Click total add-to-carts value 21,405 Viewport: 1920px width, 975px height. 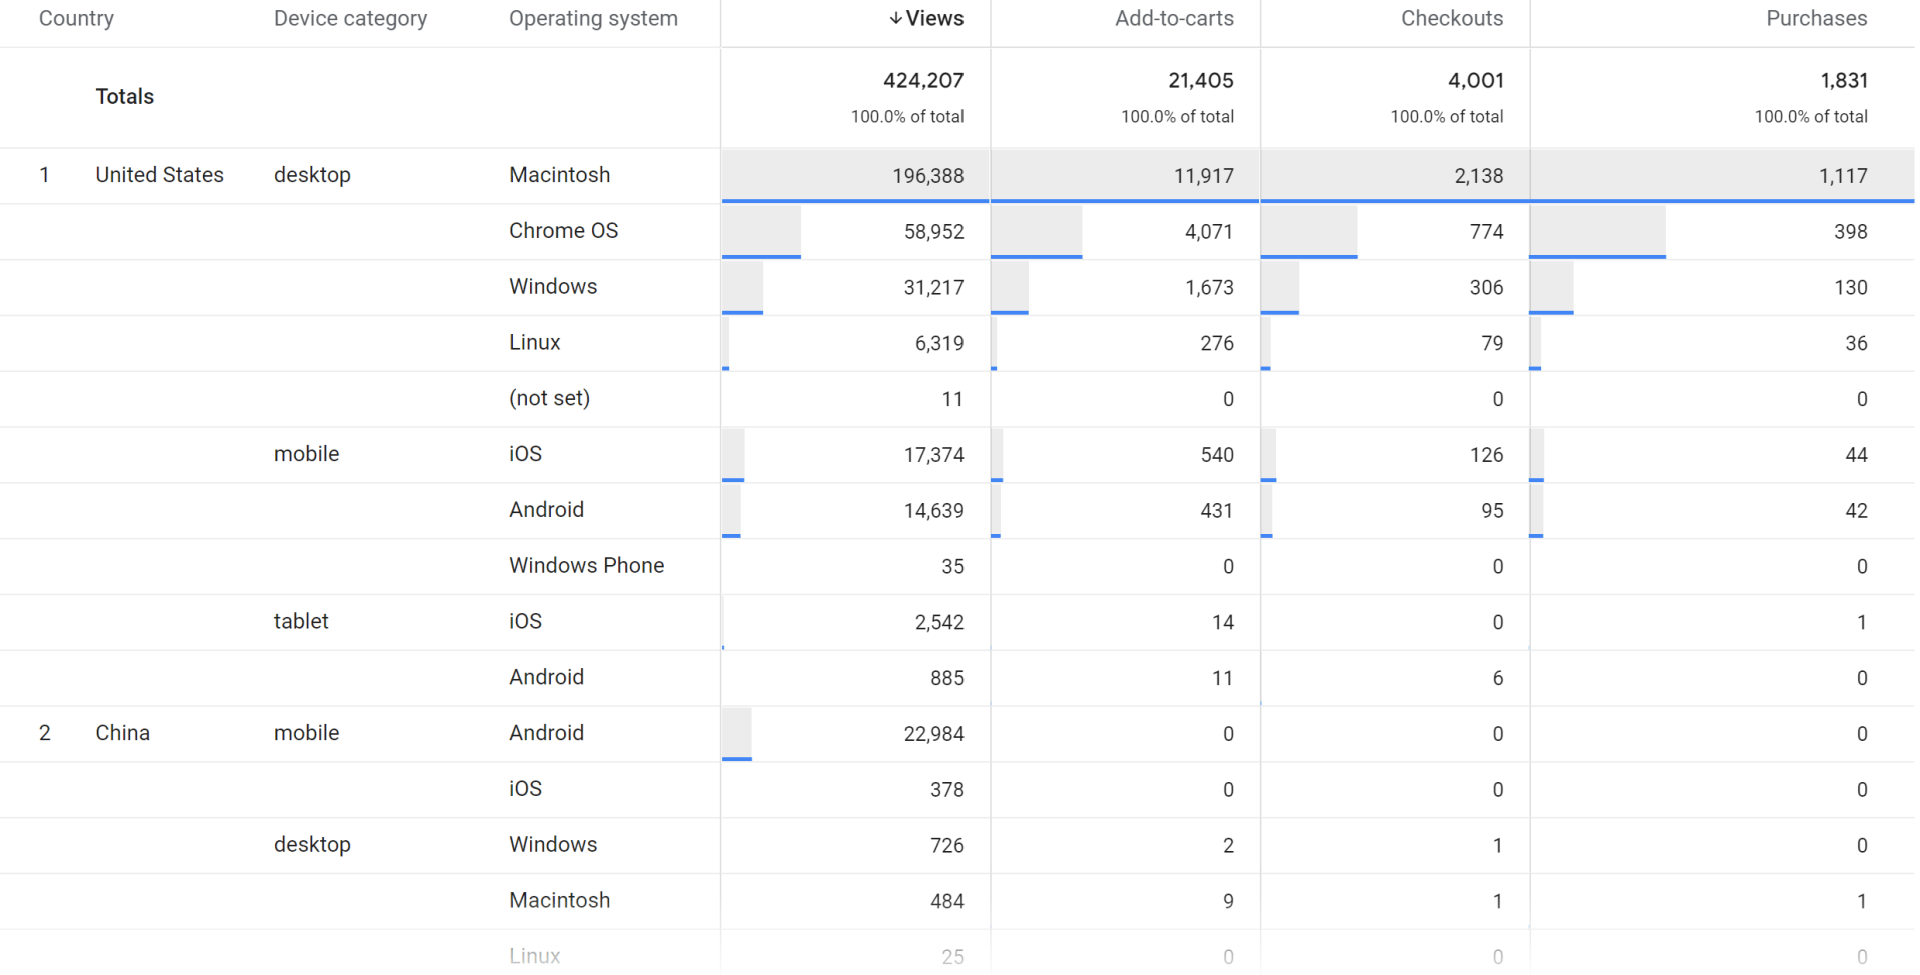coord(1200,81)
